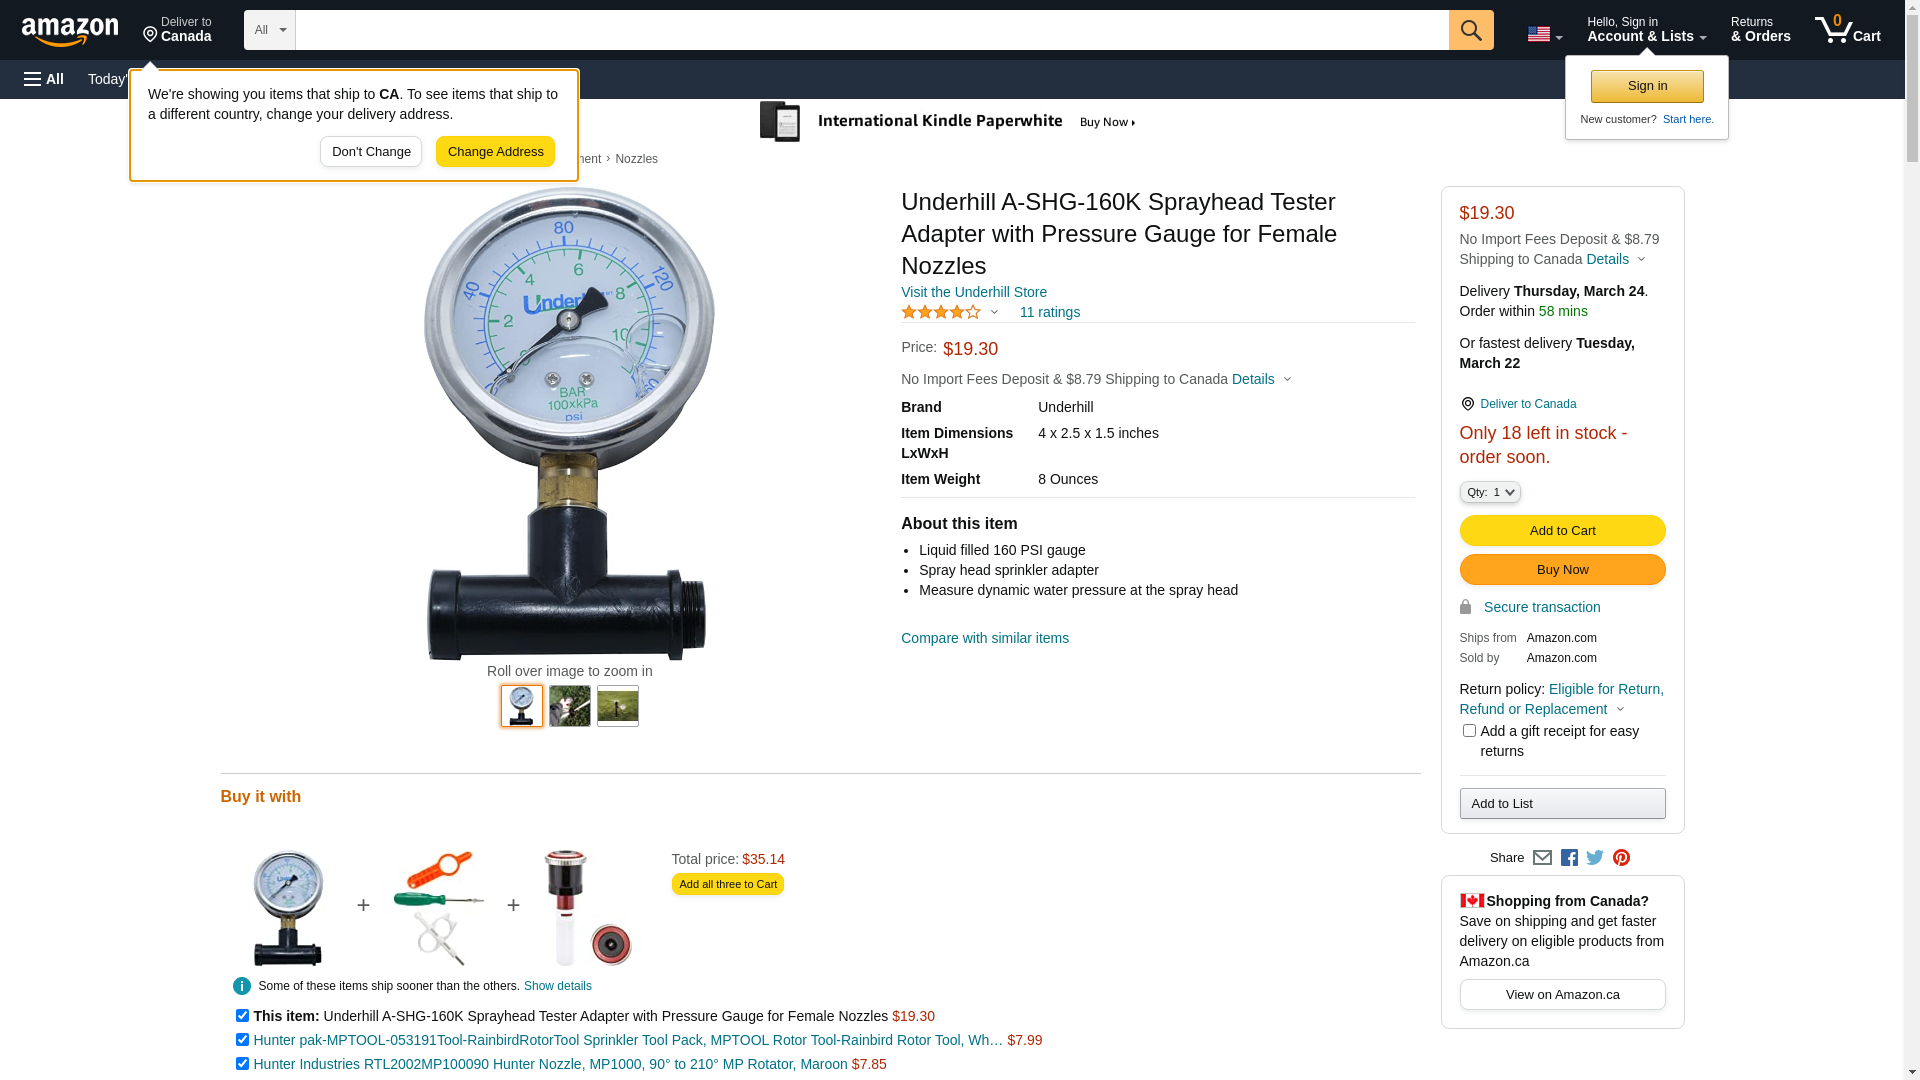1920x1080 pixels.
Task: Click the search magnifier button
Action: [x=1471, y=30]
